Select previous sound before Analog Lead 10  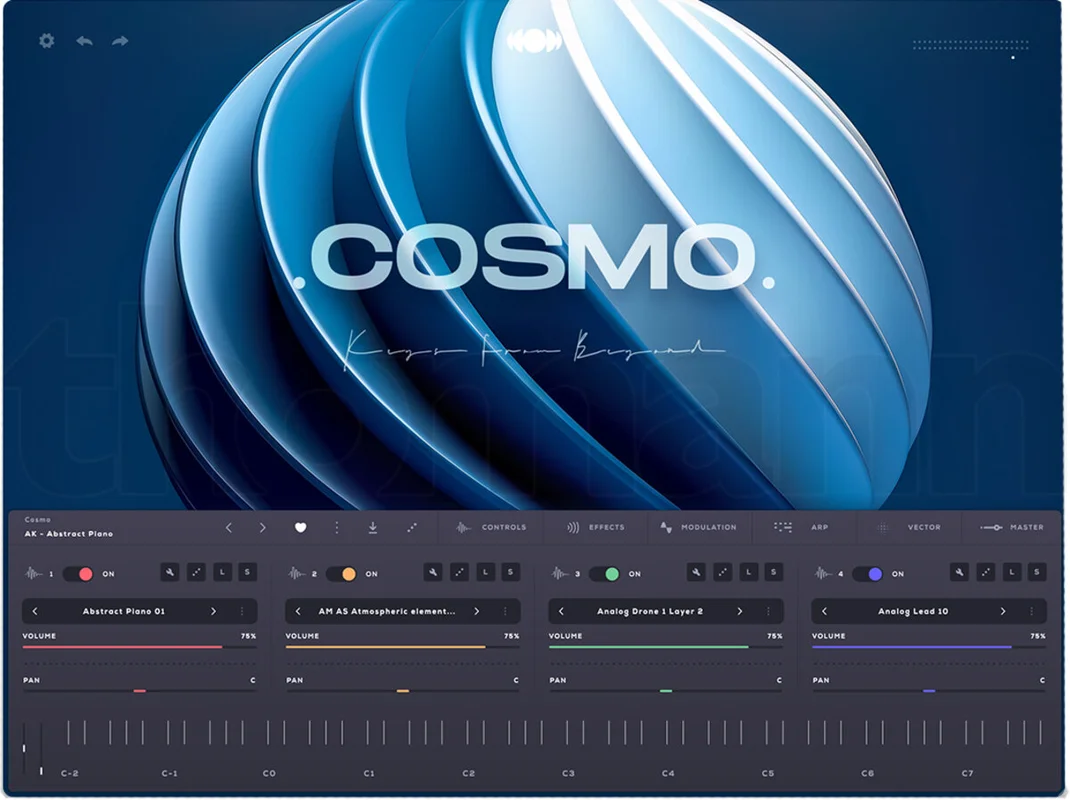pos(824,612)
